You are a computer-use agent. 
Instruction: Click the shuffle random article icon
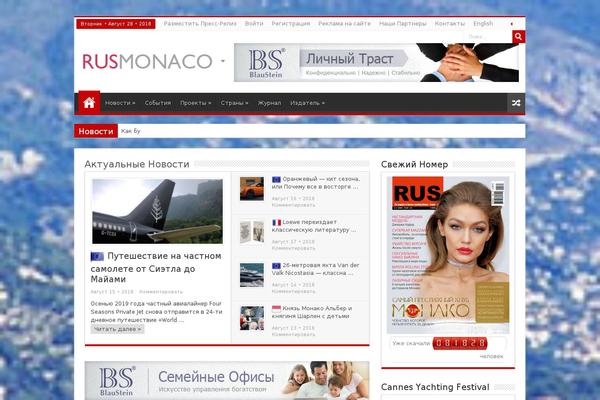click(x=516, y=103)
